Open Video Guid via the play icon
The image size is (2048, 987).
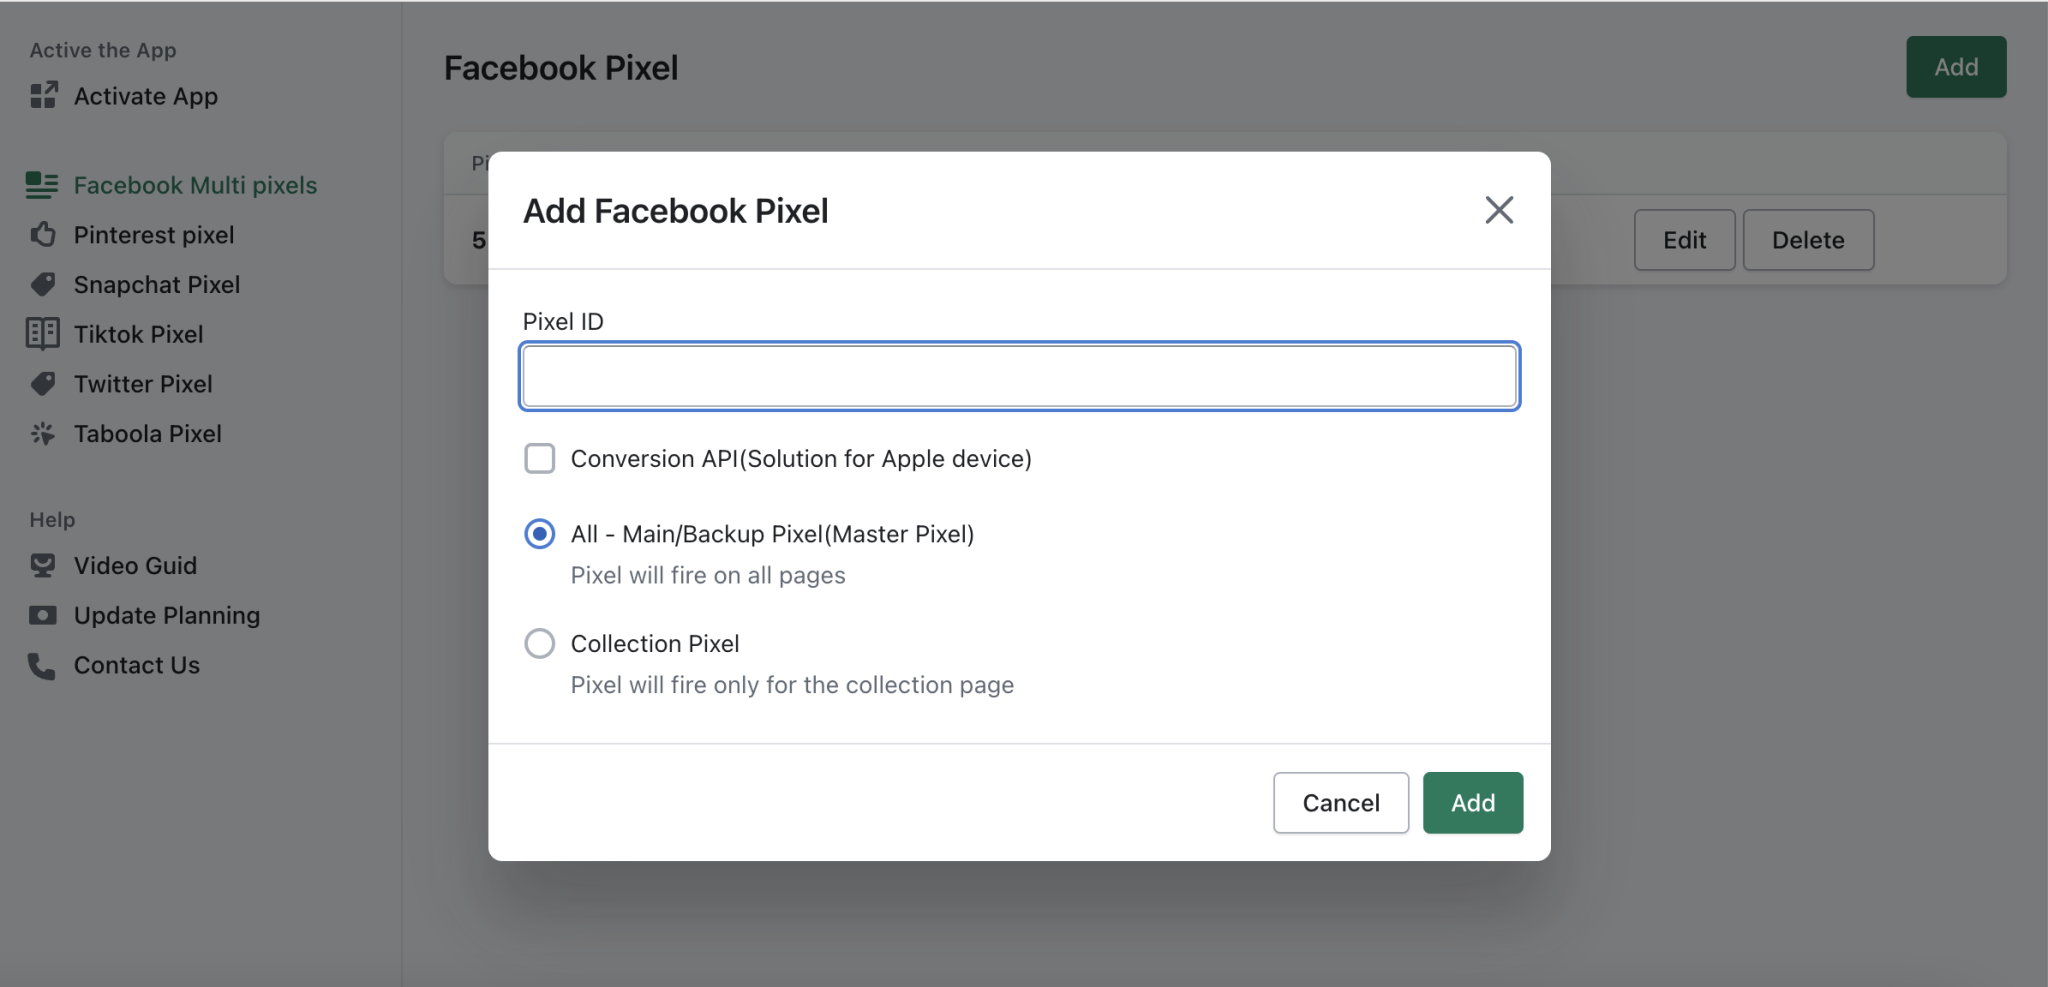click(x=41, y=564)
